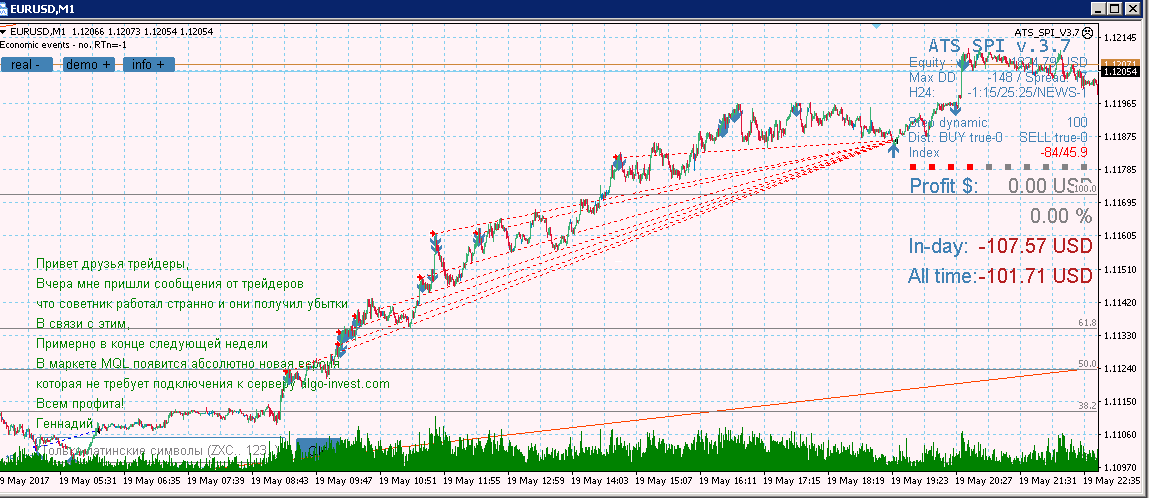Click the Fibonacci 61.8 level label
1150x498 pixels.
(1088, 323)
